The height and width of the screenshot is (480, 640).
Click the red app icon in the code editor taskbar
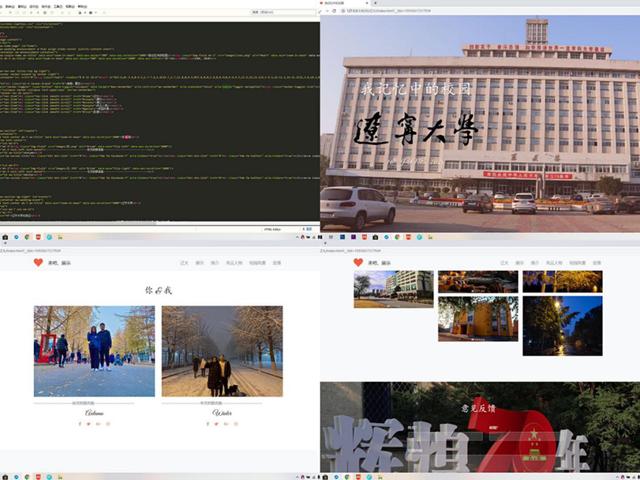click(38, 237)
